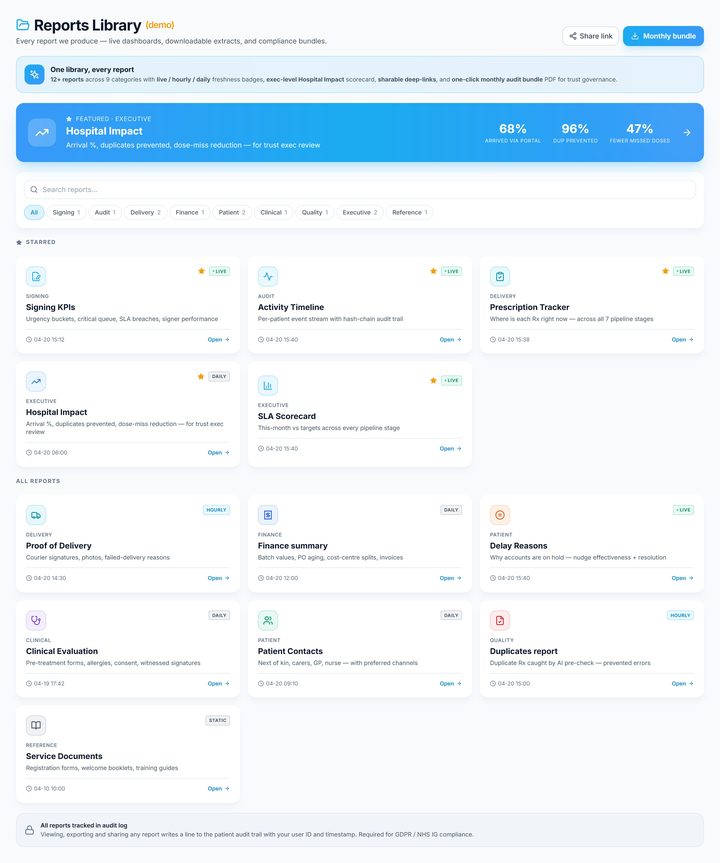This screenshot has width=720, height=863.
Task: Open the Signing KPIs report
Action: point(219,340)
